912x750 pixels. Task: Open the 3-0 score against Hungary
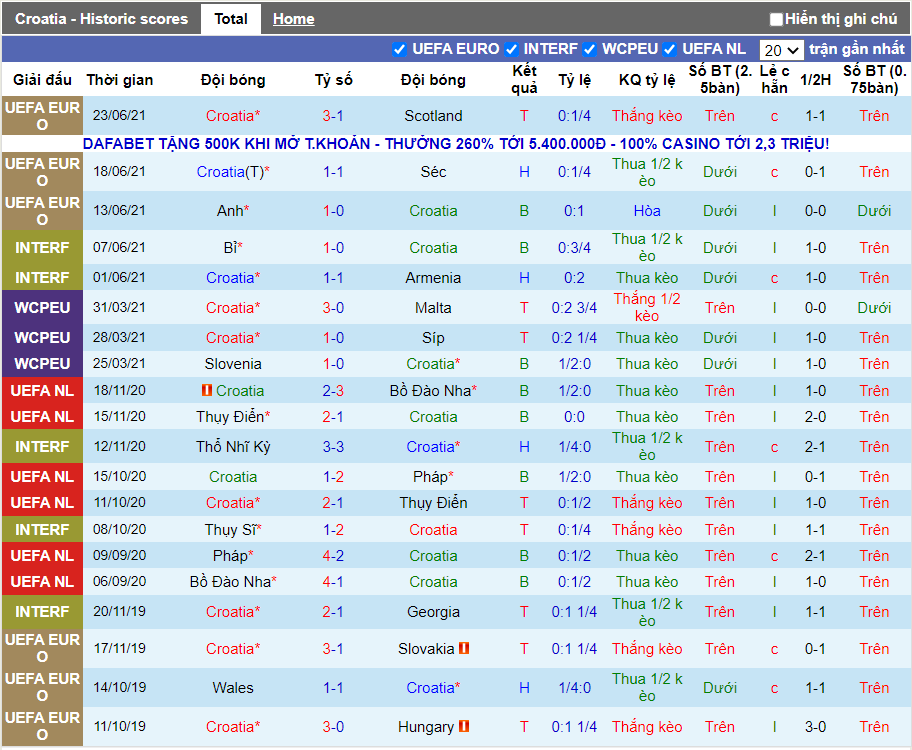pyautogui.click(x=333, y=727)
